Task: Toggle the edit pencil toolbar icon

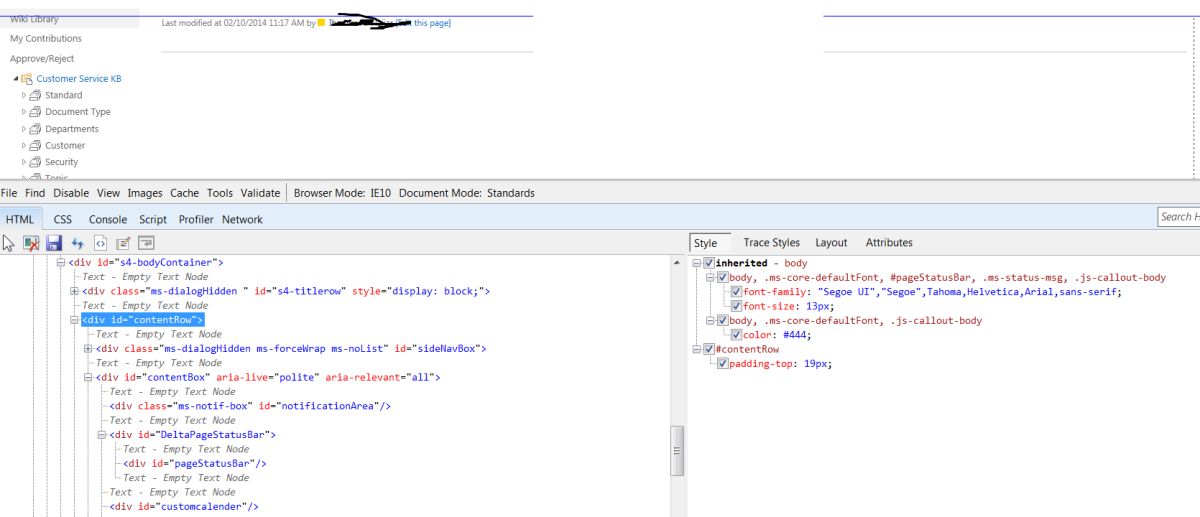Action: [x=123, y=242]
